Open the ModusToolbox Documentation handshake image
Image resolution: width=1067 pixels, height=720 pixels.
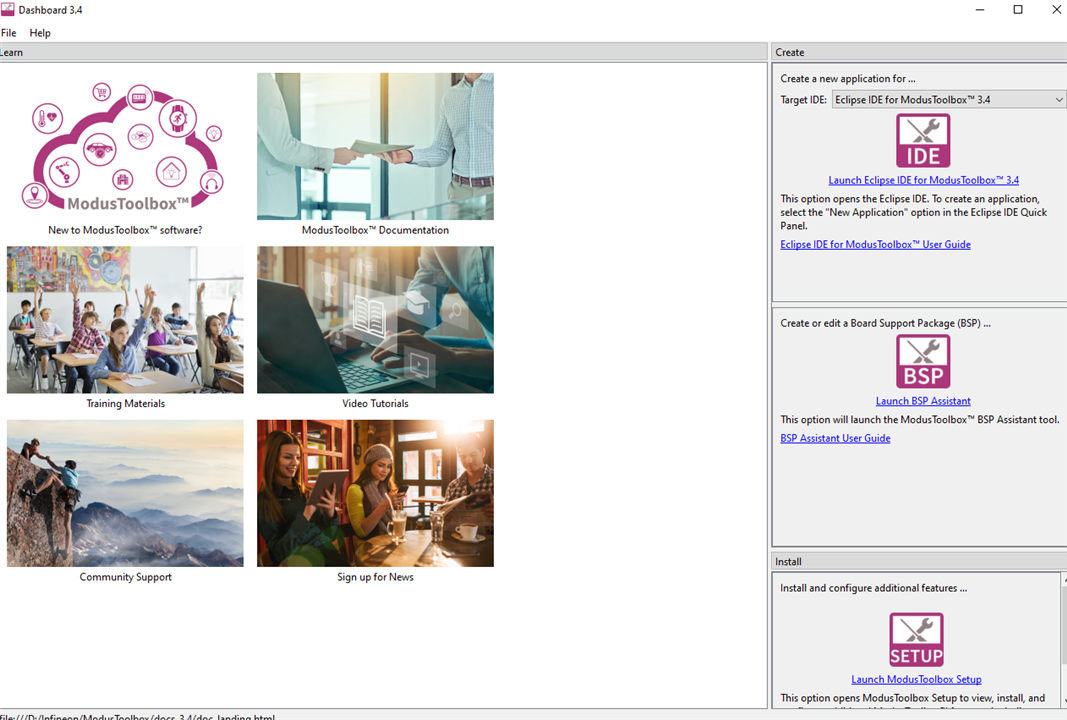tap(375, 146)
